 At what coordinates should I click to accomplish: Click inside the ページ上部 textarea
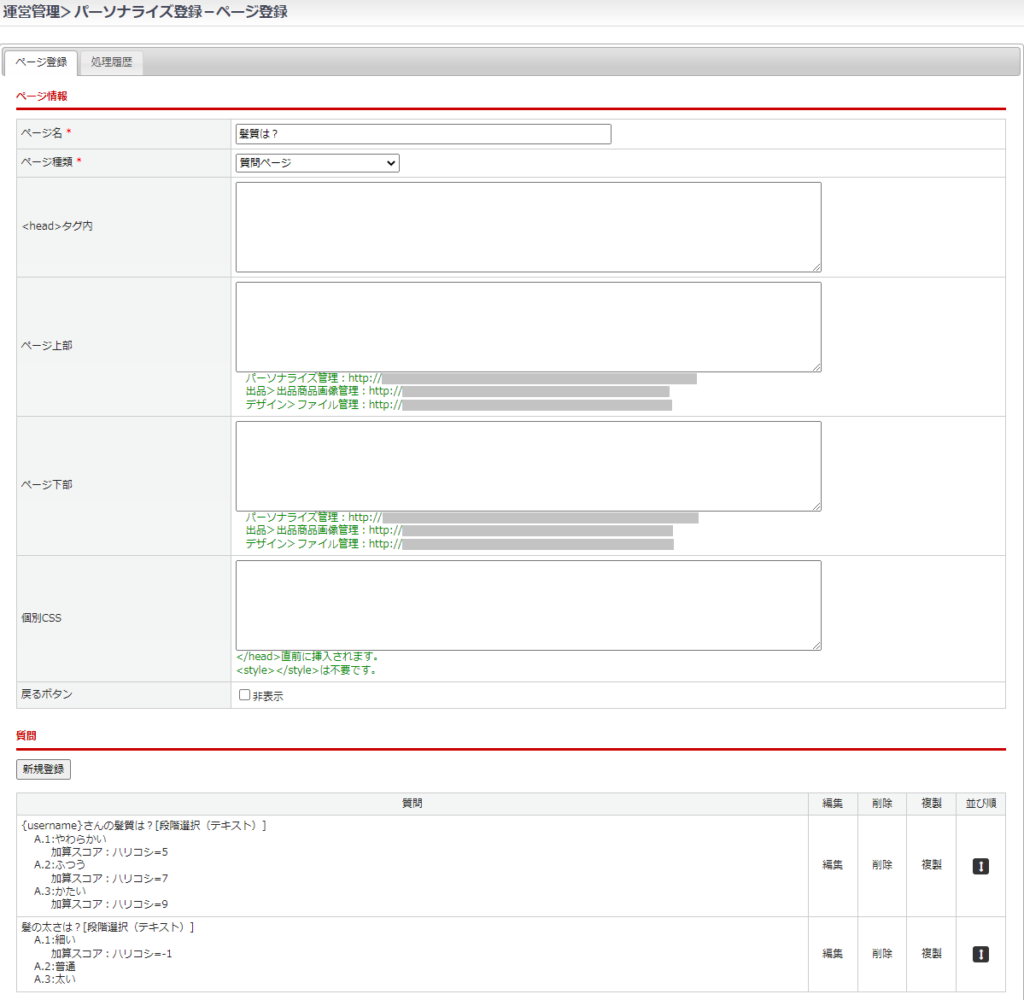pyautogui.click(x=528, y=327)
